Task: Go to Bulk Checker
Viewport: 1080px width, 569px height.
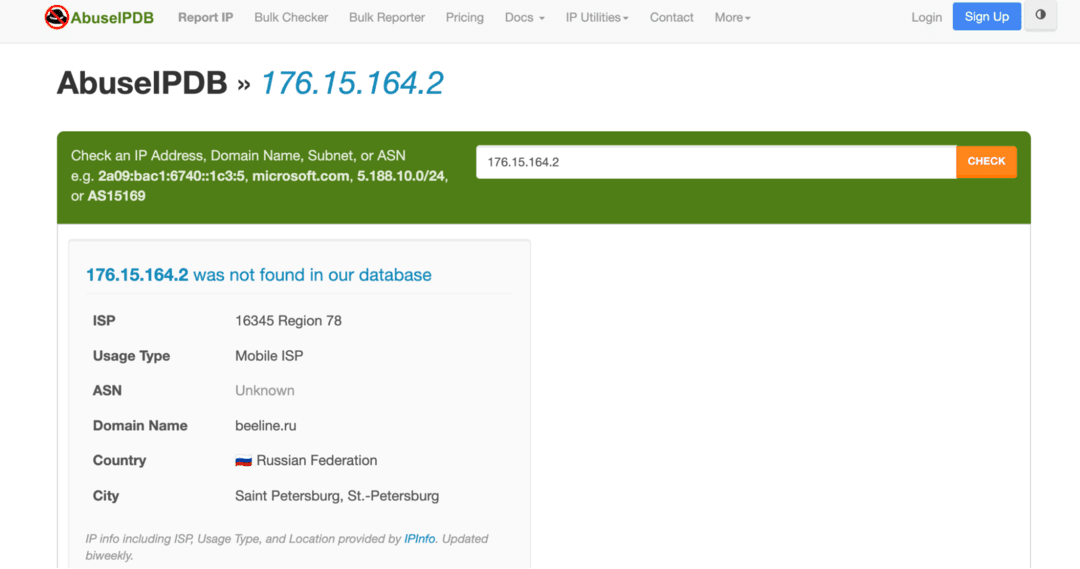Action: (x=291, y=17)
